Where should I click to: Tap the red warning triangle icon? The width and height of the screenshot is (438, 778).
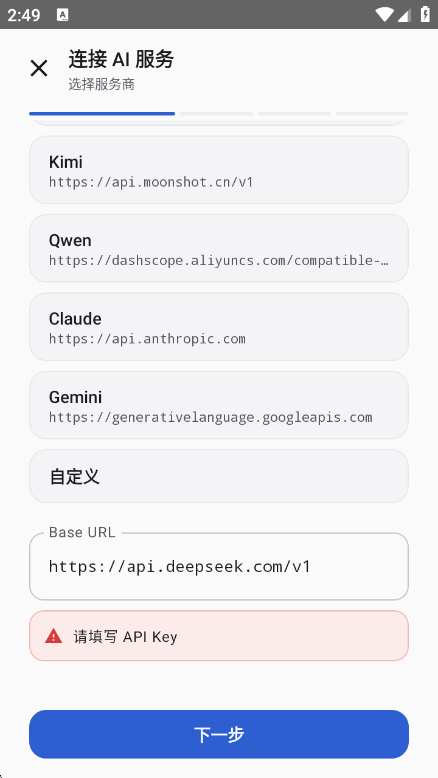pyautogui.click(x=53, y=636)
